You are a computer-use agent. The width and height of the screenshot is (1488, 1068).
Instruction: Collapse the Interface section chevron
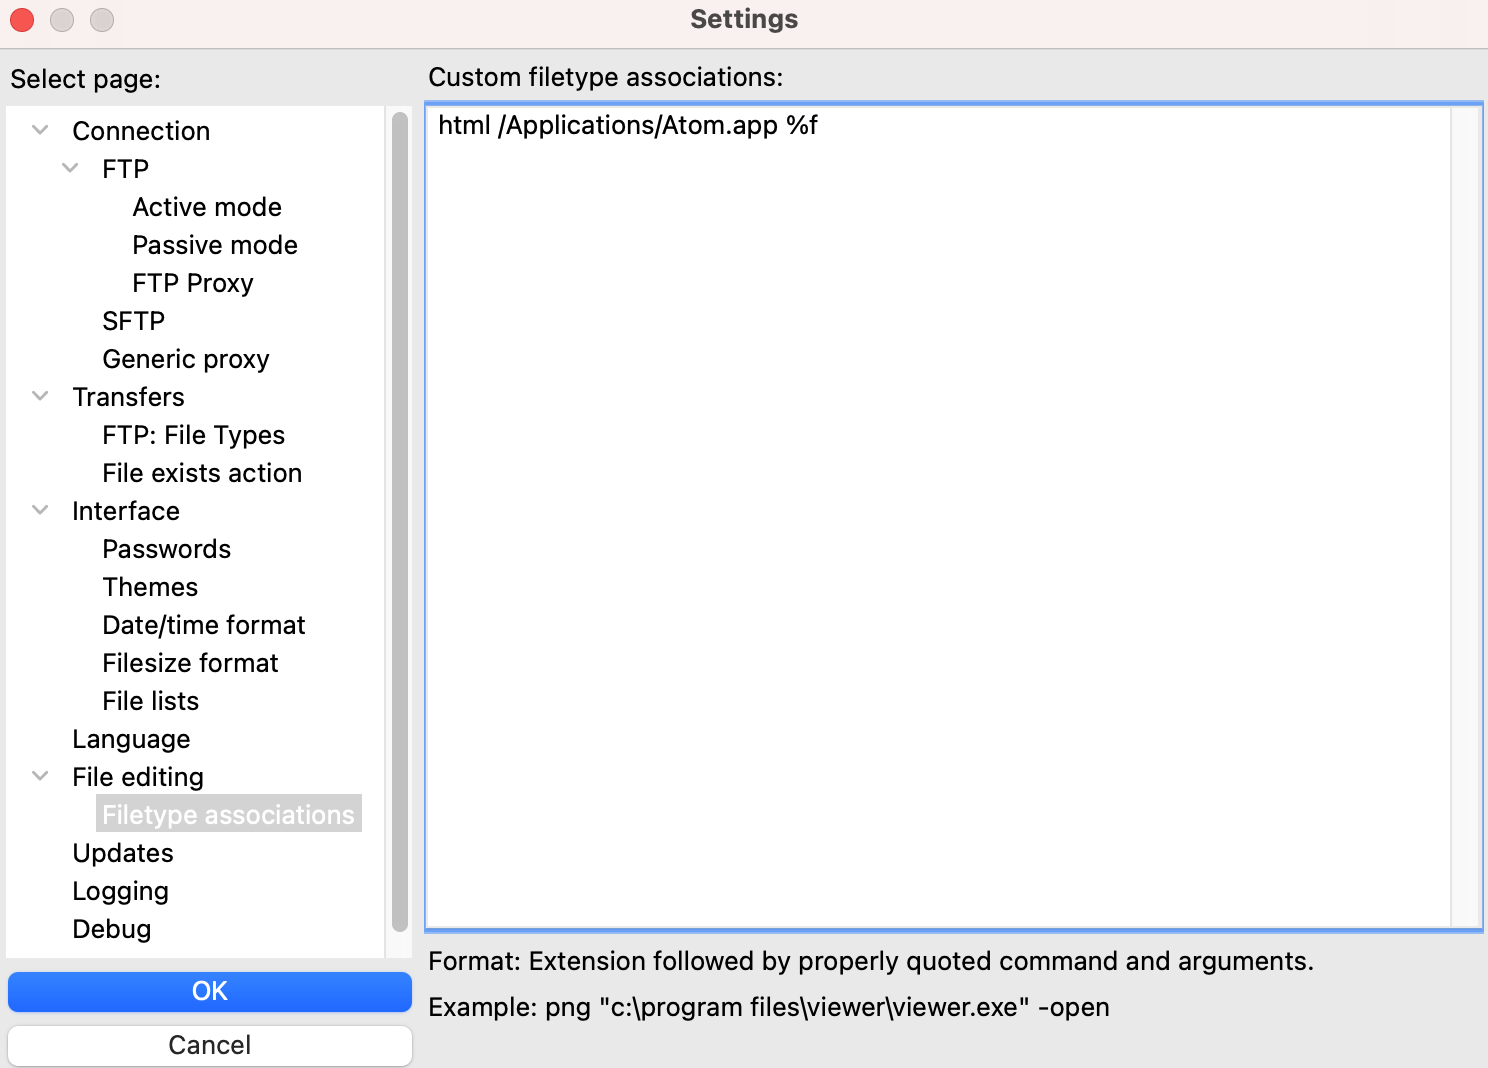(x=41, y=510)
